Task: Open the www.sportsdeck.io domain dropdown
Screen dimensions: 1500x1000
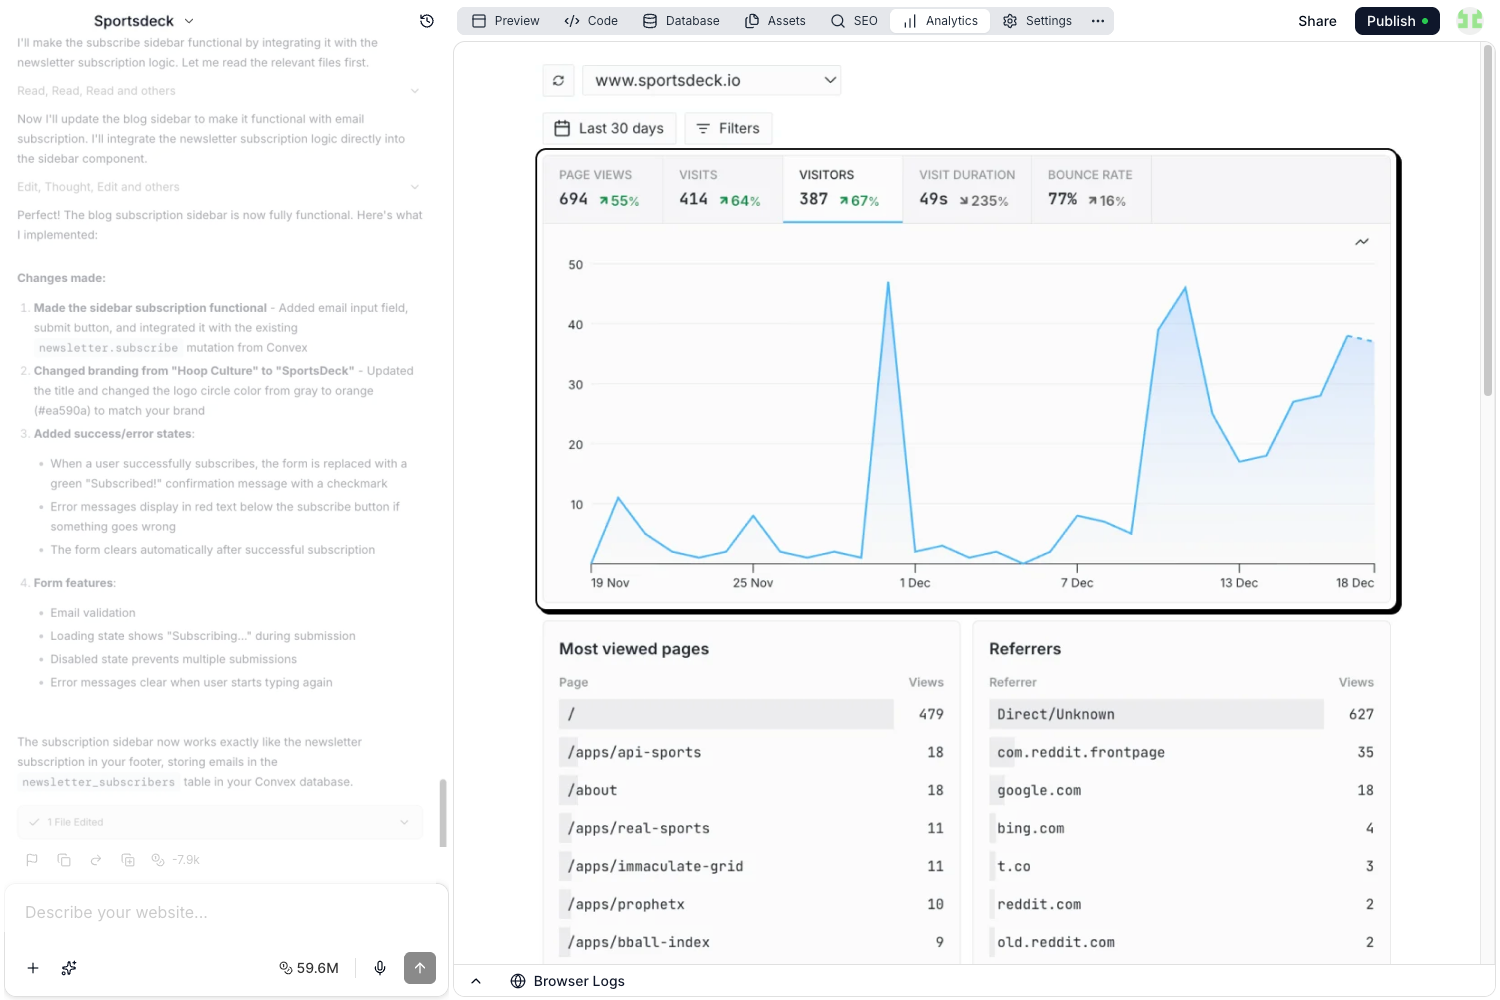Action: (x=712, y=80)
